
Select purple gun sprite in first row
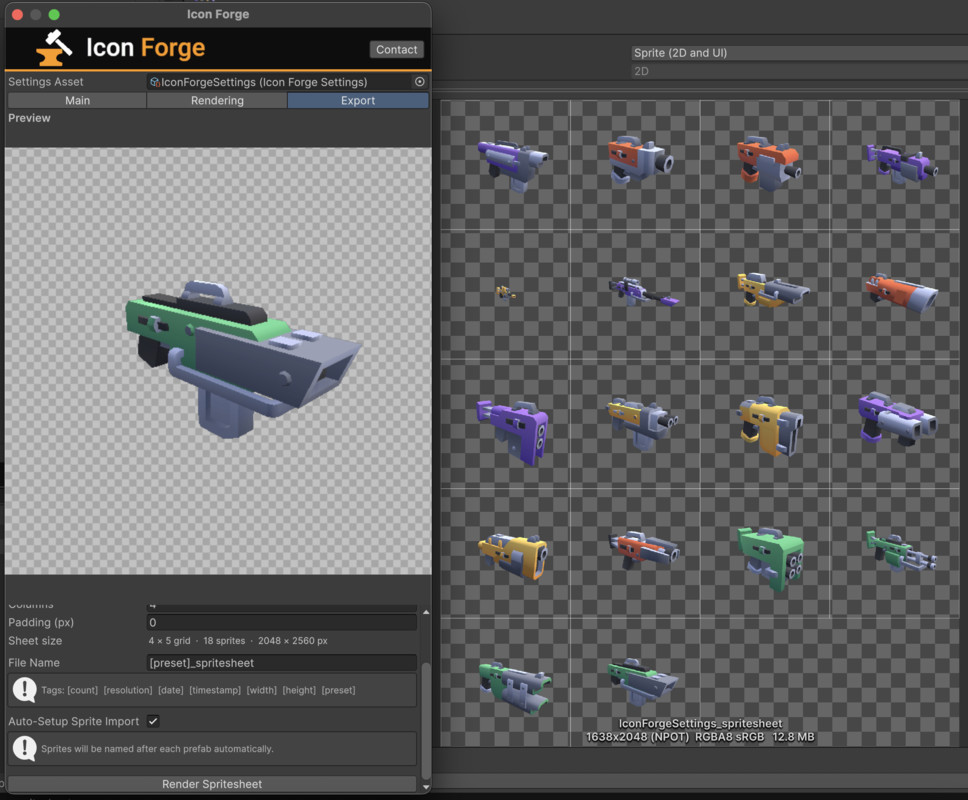click(512, 165)
